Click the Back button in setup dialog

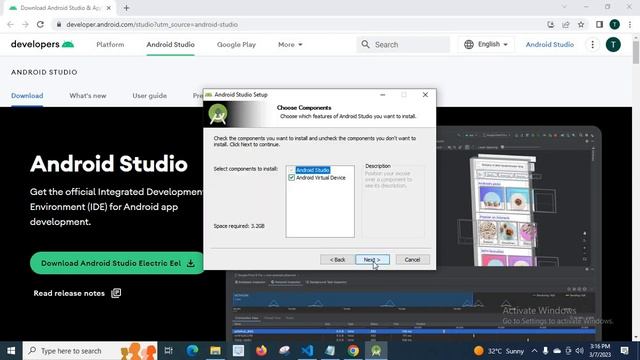click(337, 260)
